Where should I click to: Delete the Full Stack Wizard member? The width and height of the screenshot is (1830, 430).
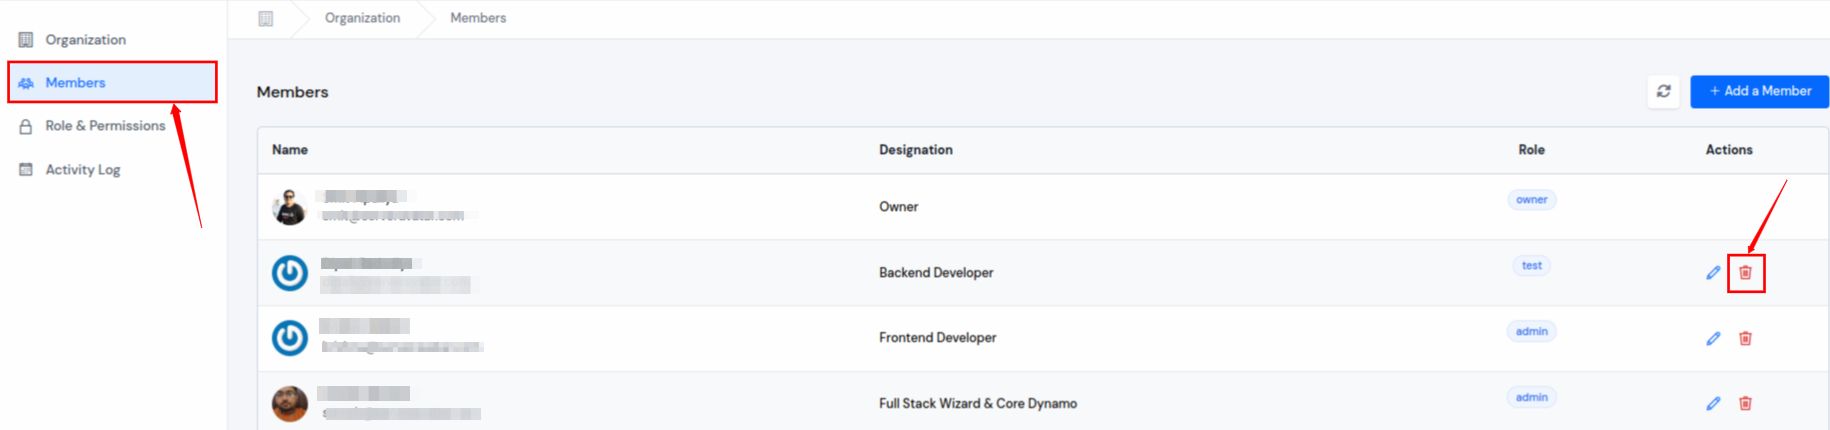point(1745,403)
